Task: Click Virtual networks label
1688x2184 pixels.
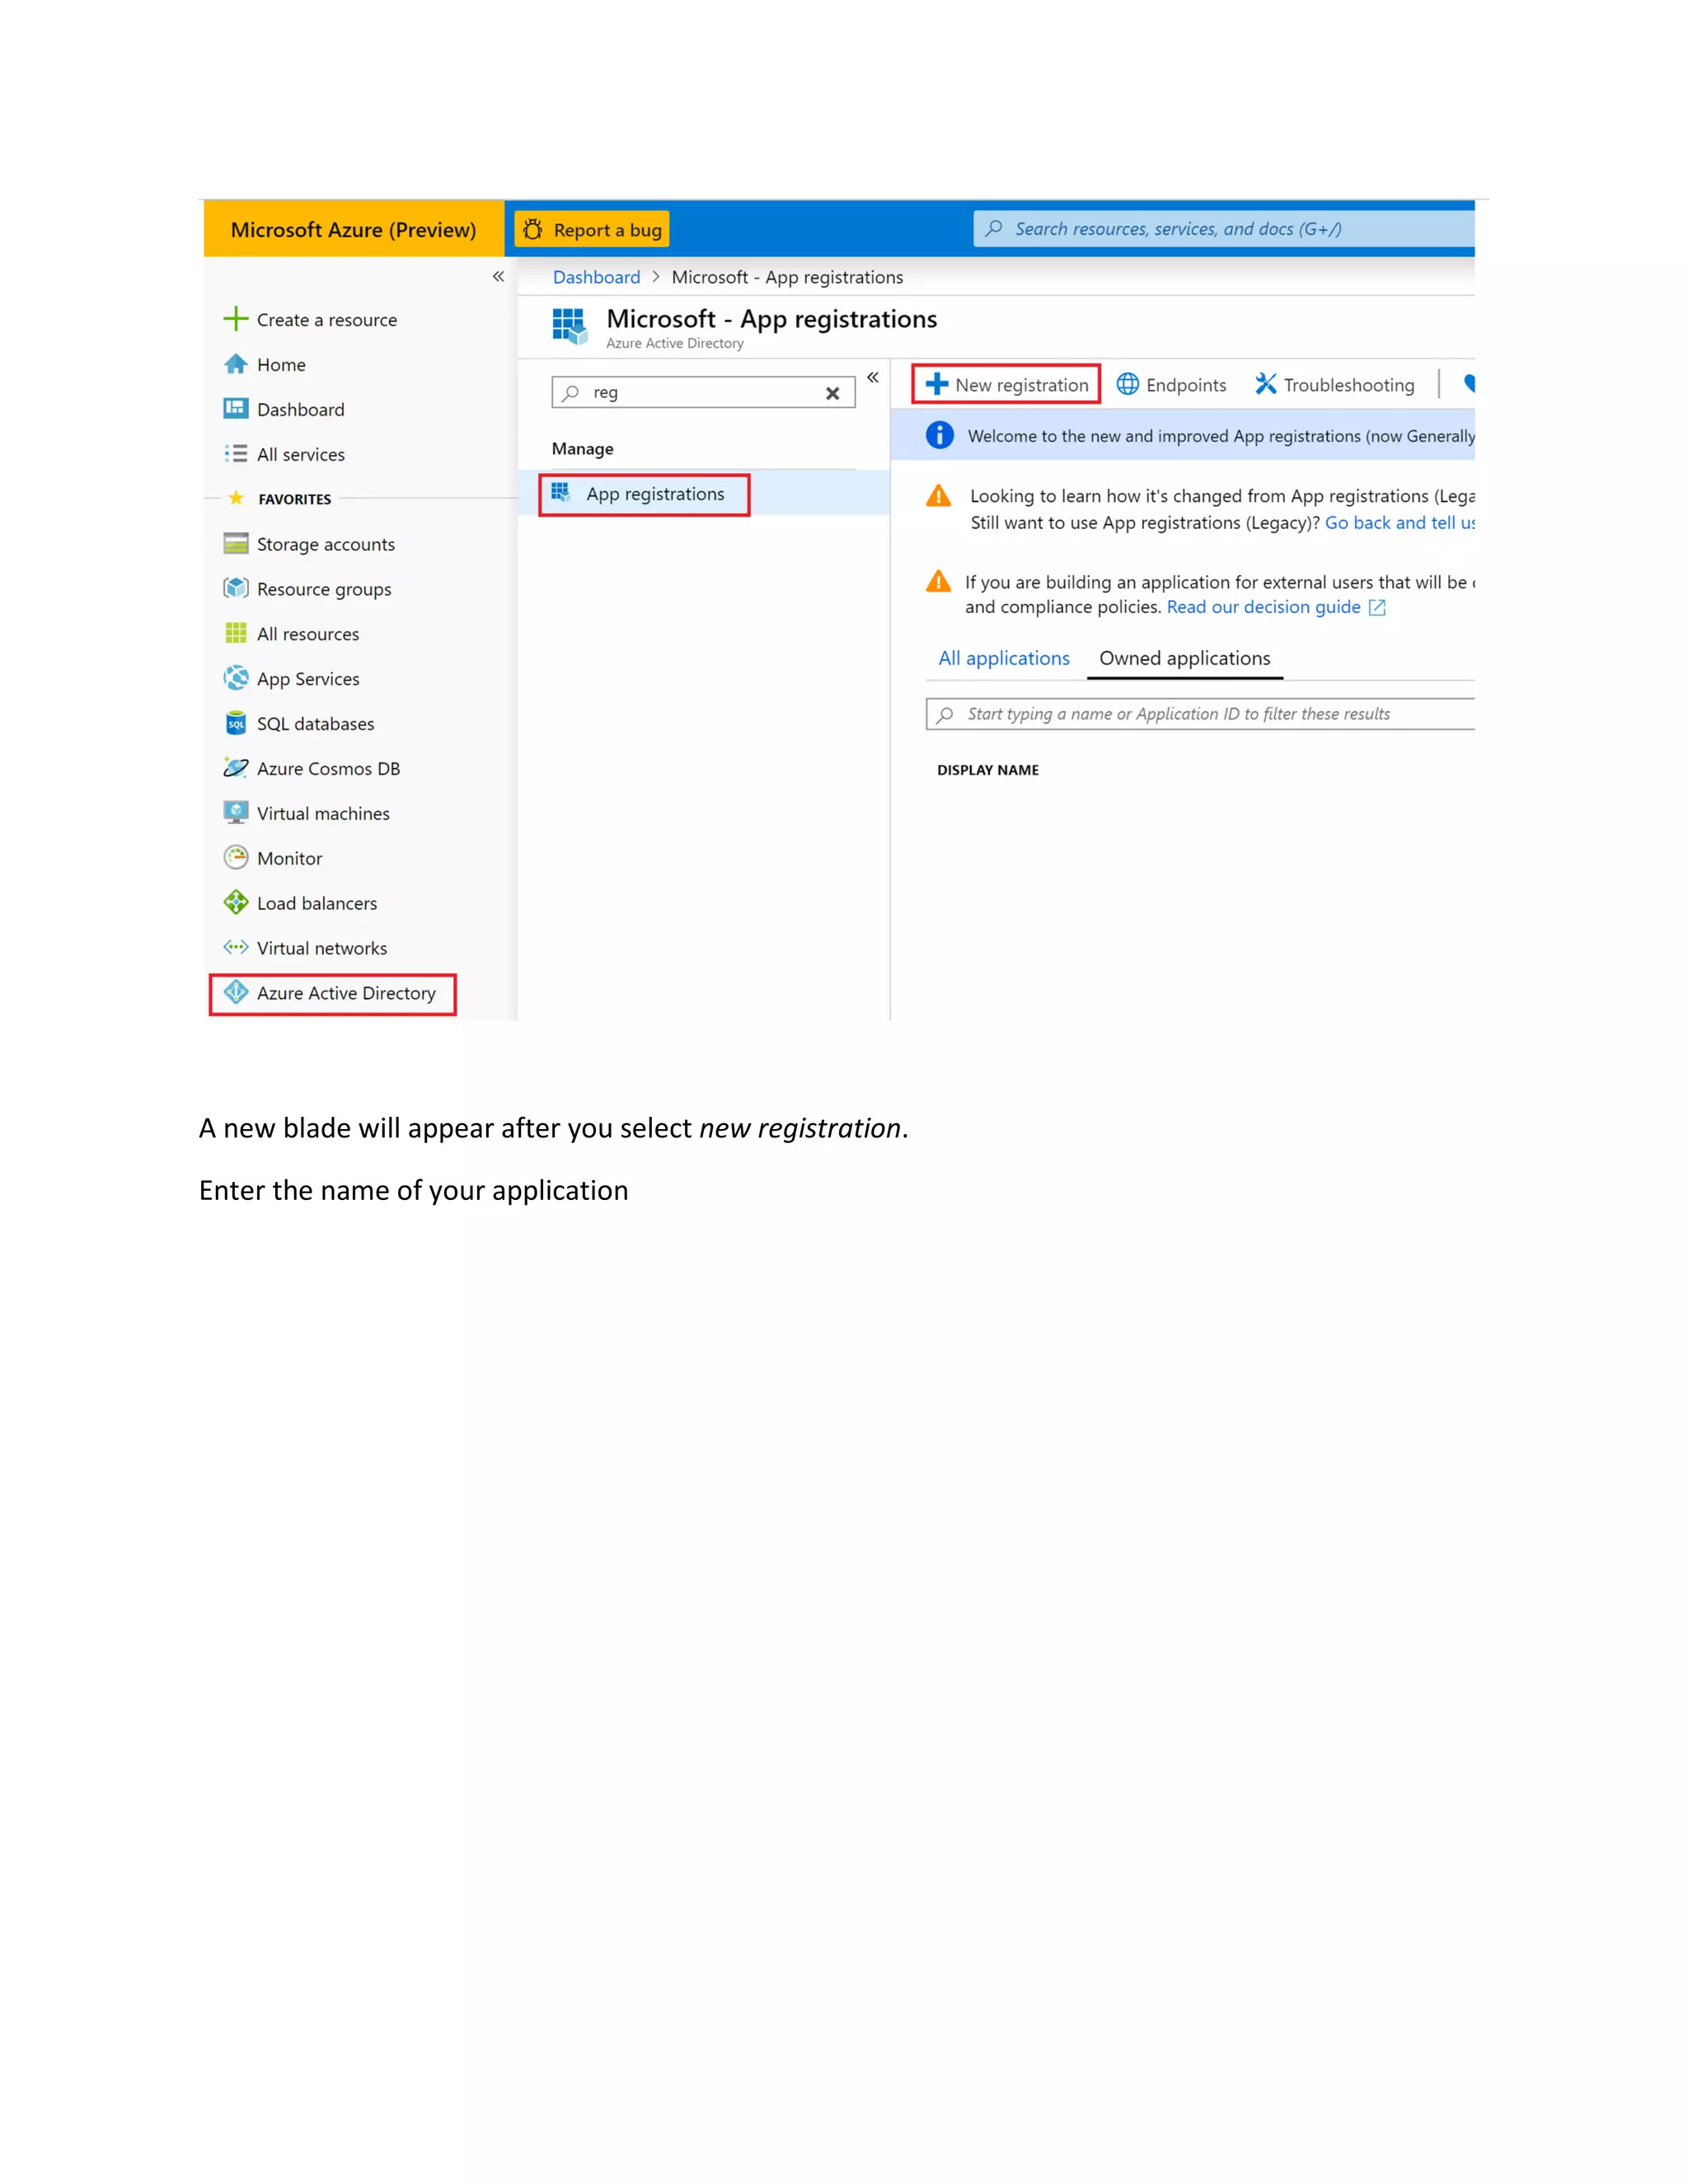Action: pyautogui.click(x=322, y=948)
